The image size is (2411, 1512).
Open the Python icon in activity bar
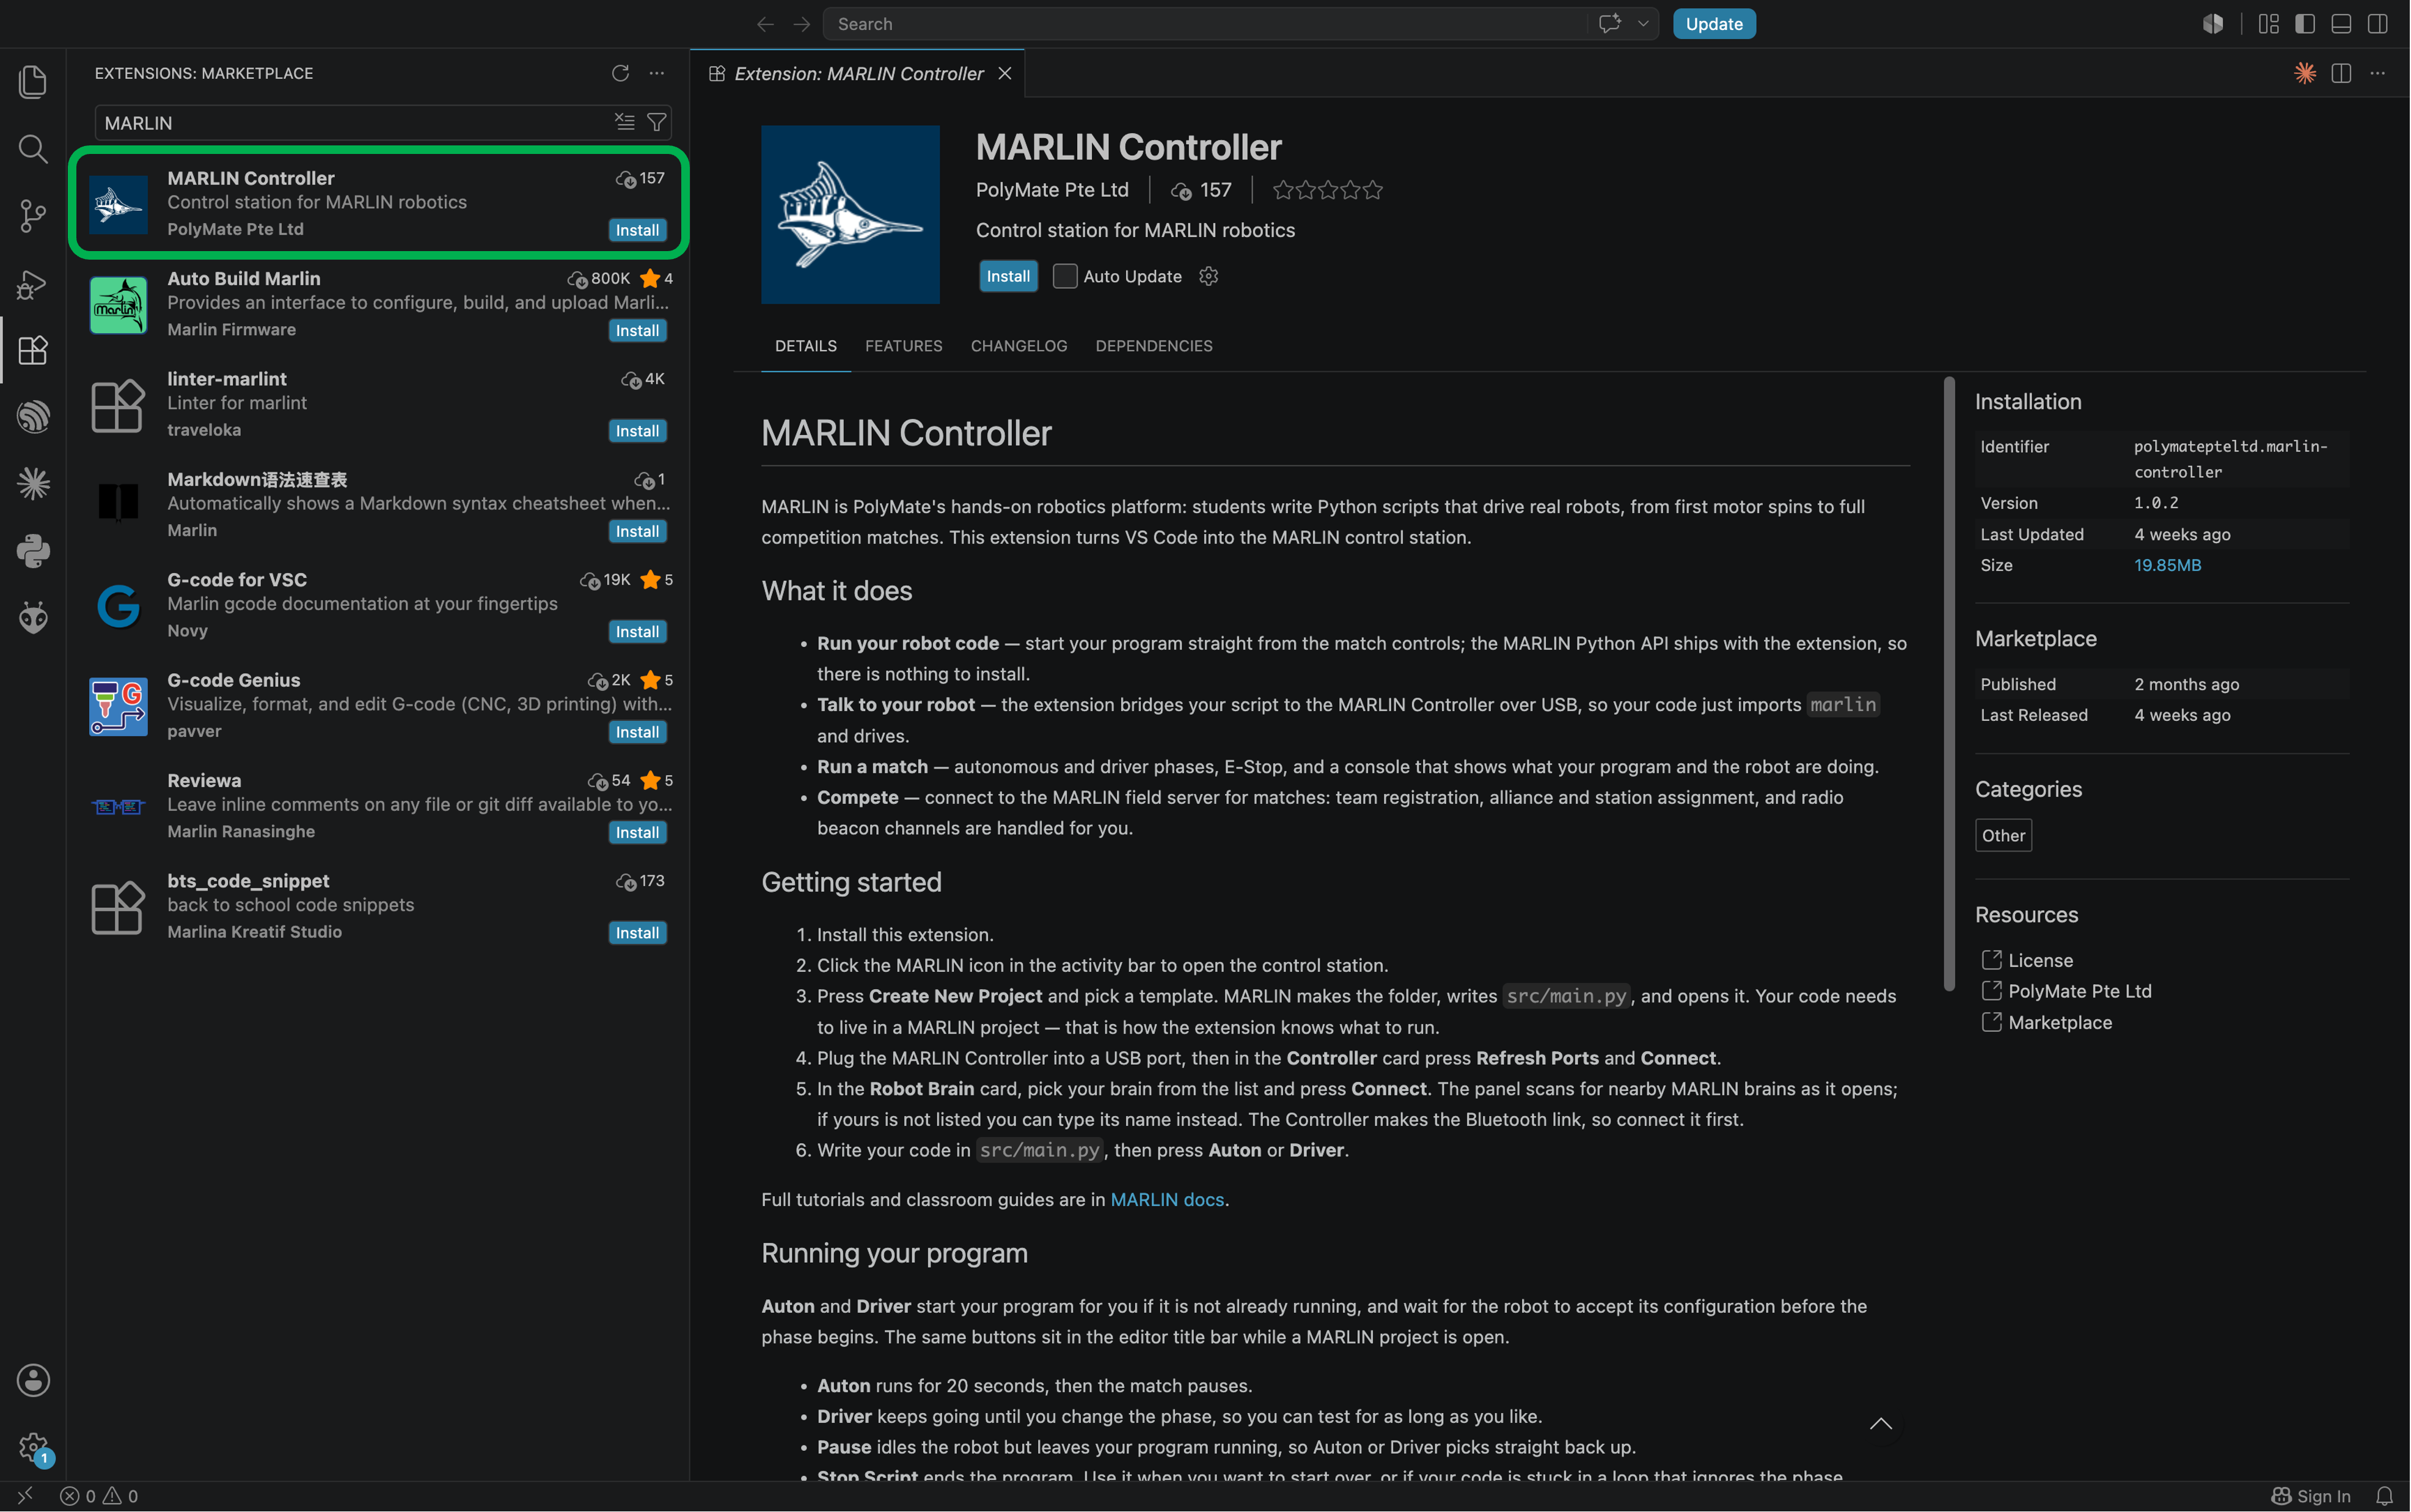point(33,551)
